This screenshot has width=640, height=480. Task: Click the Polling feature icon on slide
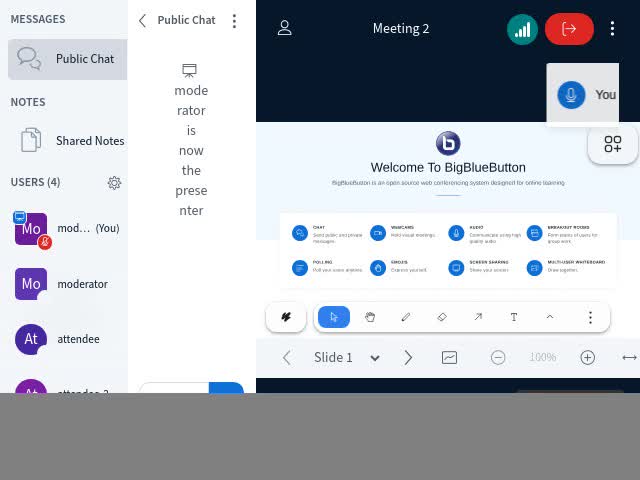click(x=300, y=268)
